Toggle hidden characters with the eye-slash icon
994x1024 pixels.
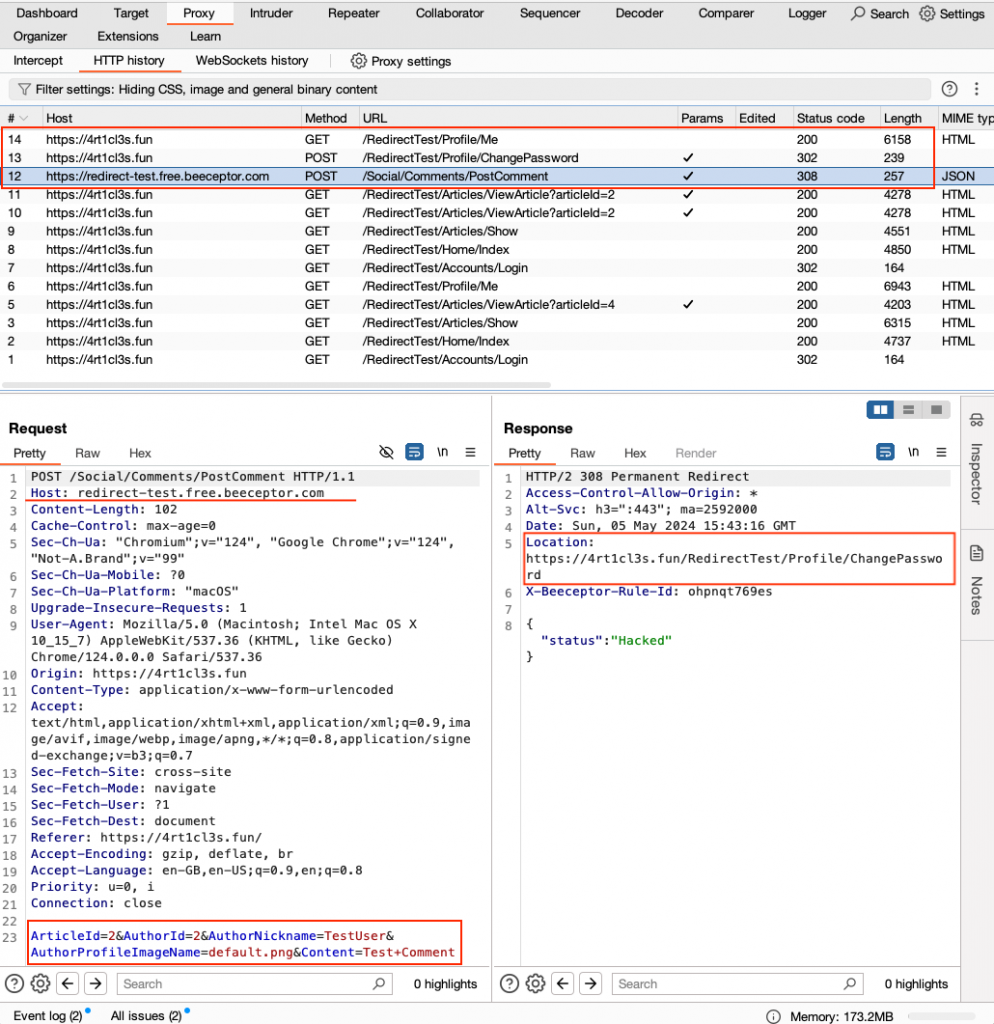pyautogui.click(x=386, y=452)
